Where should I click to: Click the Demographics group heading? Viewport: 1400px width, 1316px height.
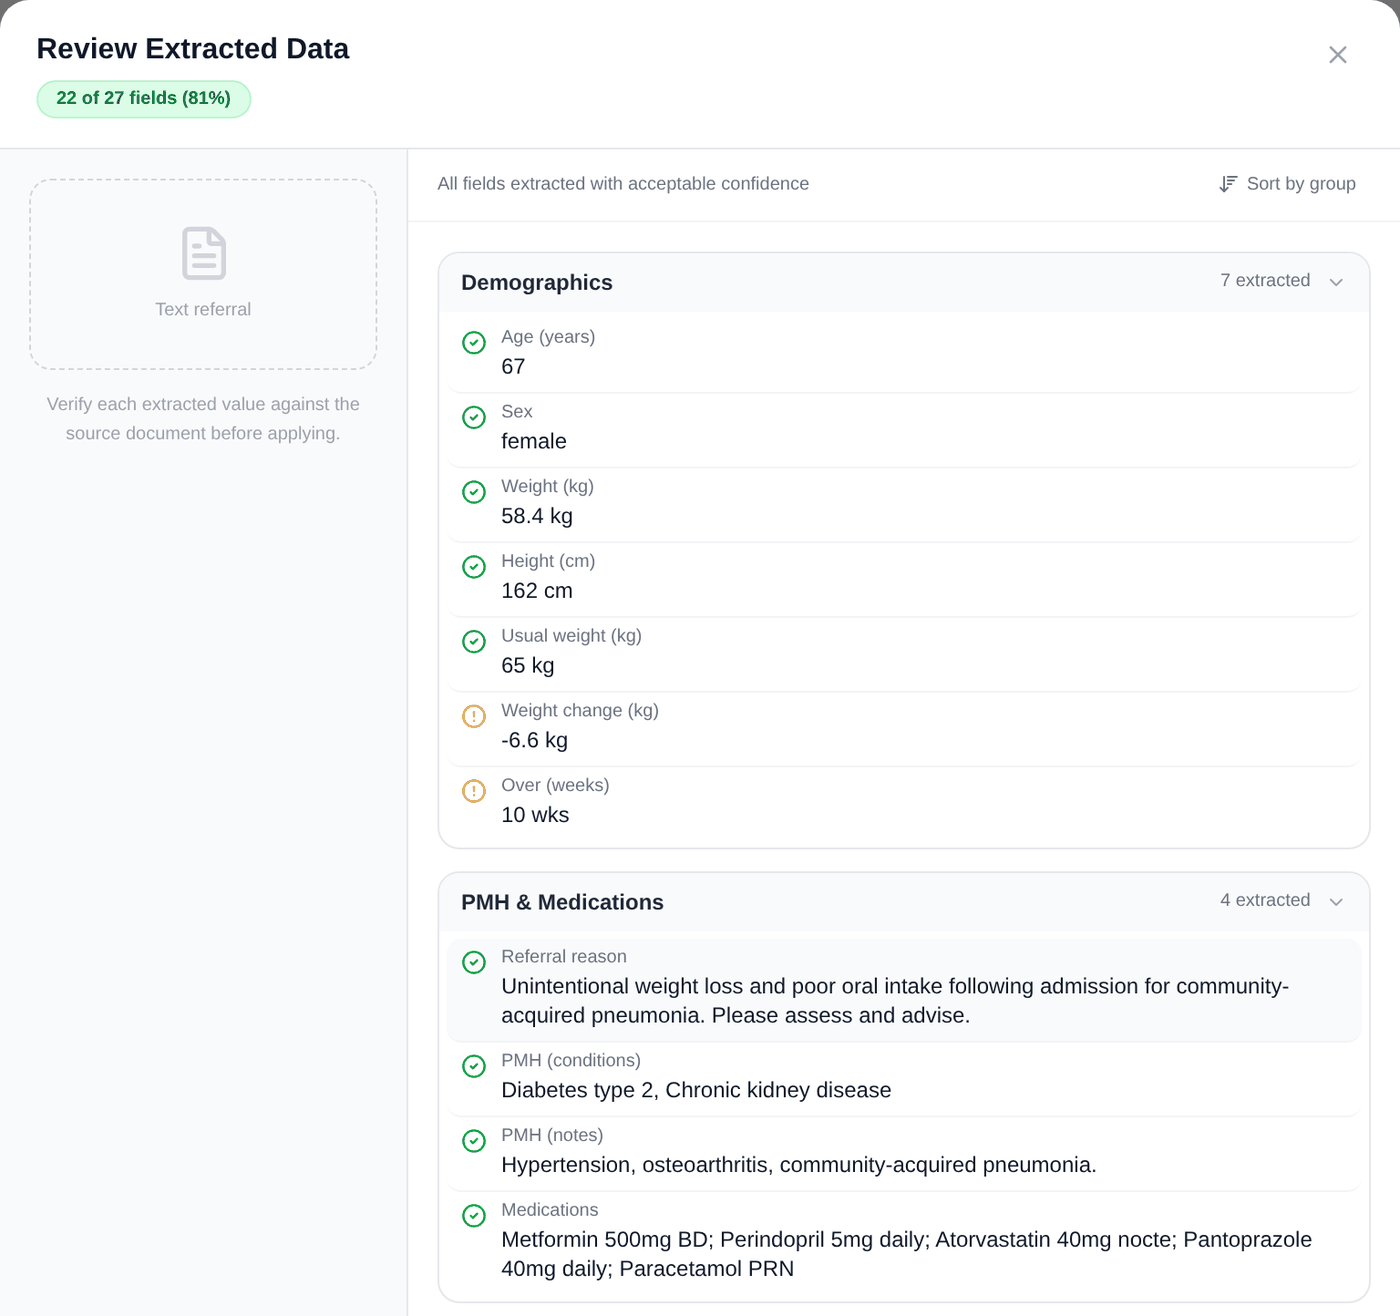(537, 283)
